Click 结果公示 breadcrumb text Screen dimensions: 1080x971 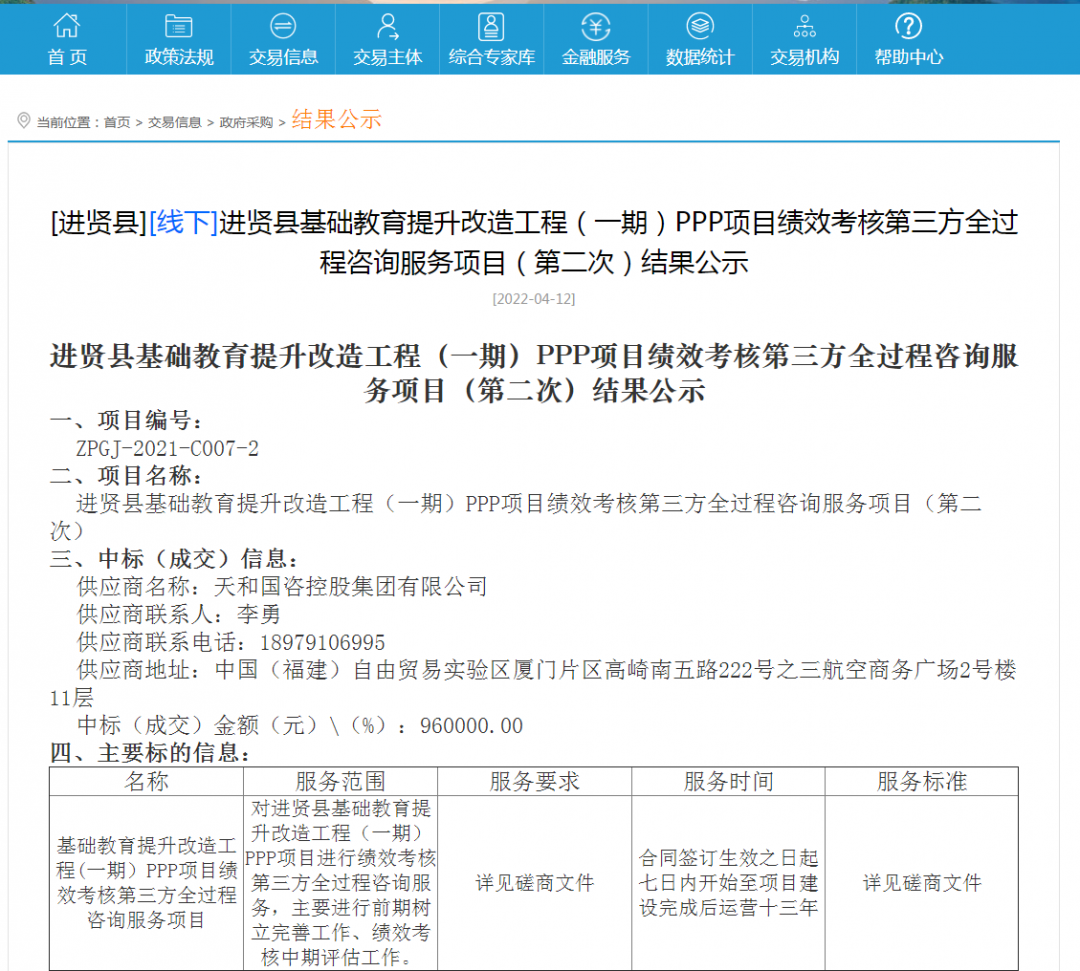click(337, 120)
